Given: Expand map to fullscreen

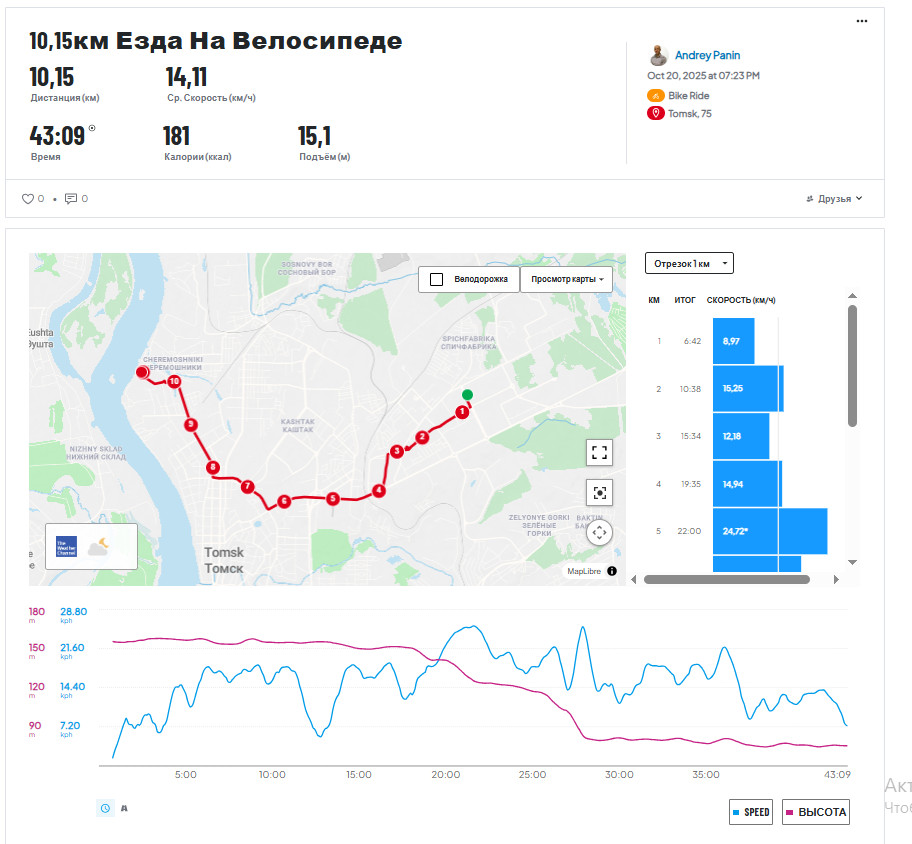Looking at the screenshot, I should point(599,452).
